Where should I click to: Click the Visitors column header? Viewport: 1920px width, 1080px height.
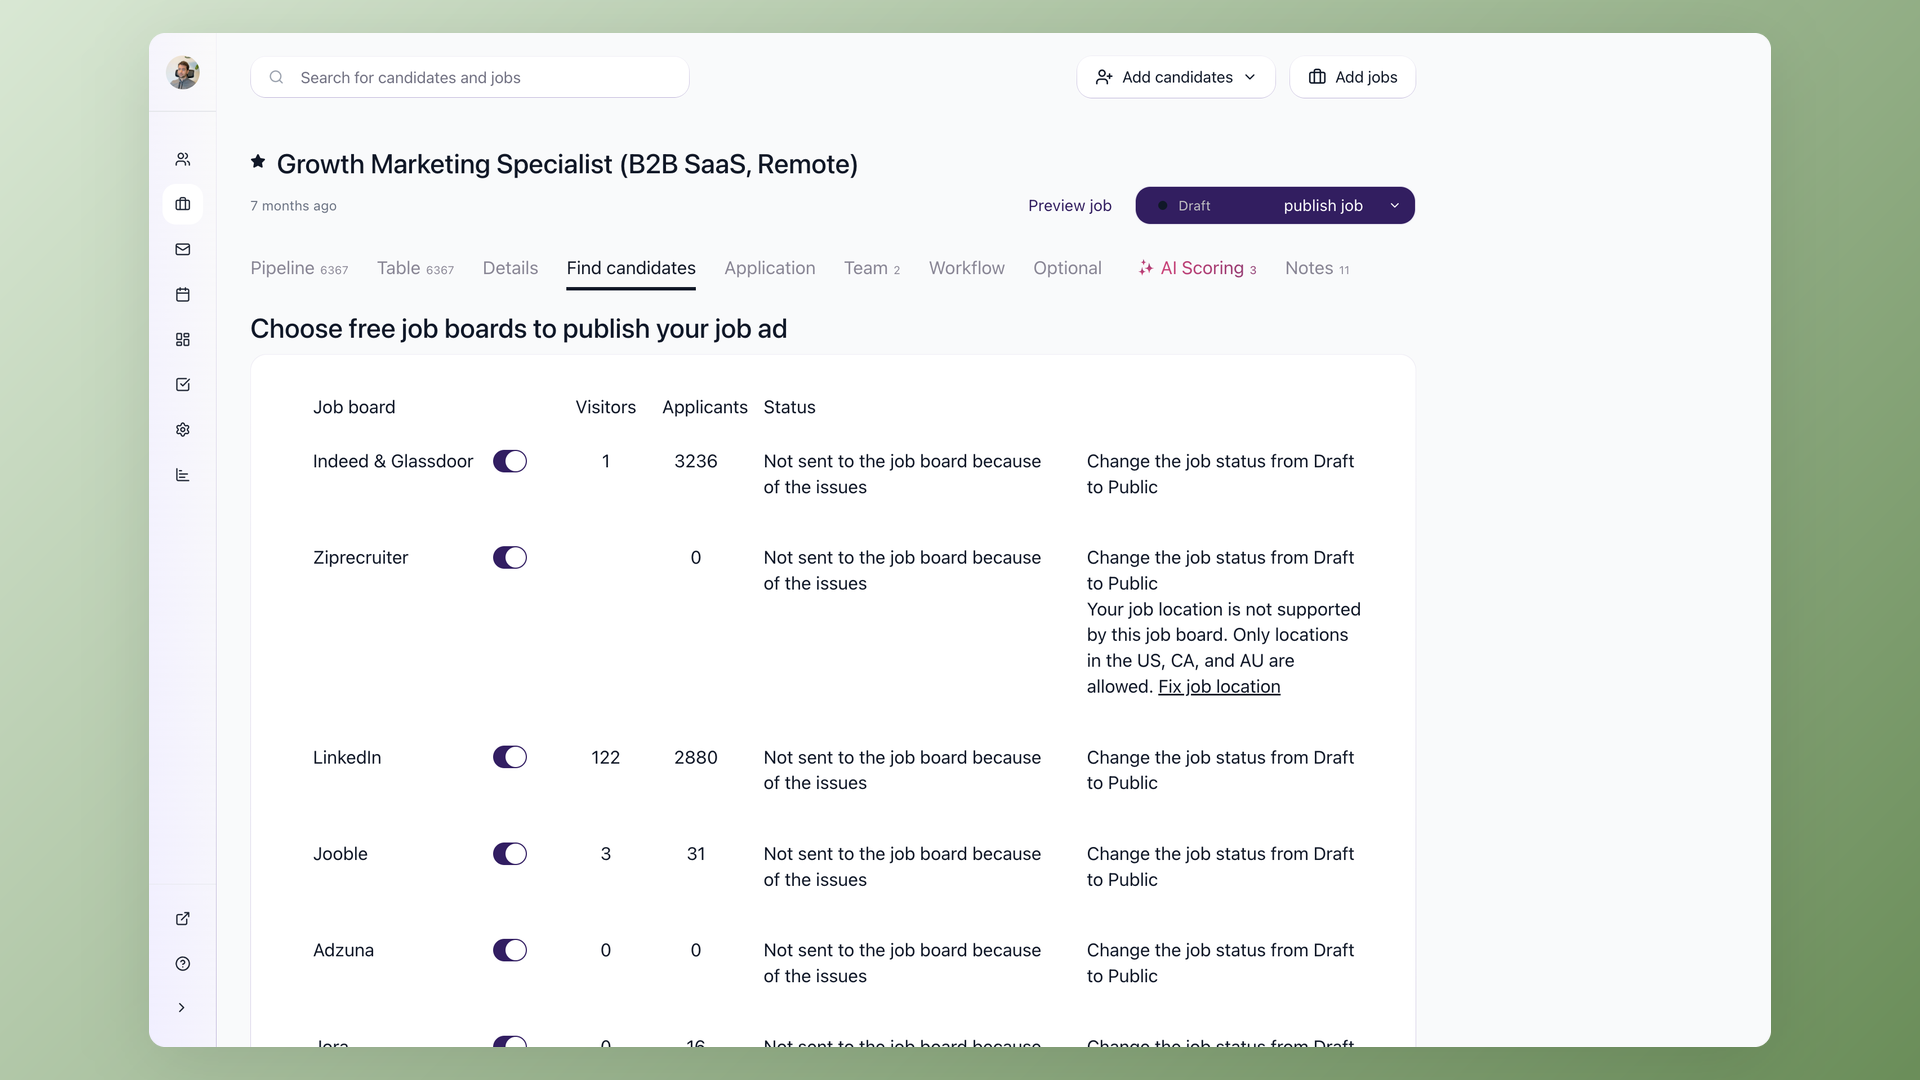(605, 407)
